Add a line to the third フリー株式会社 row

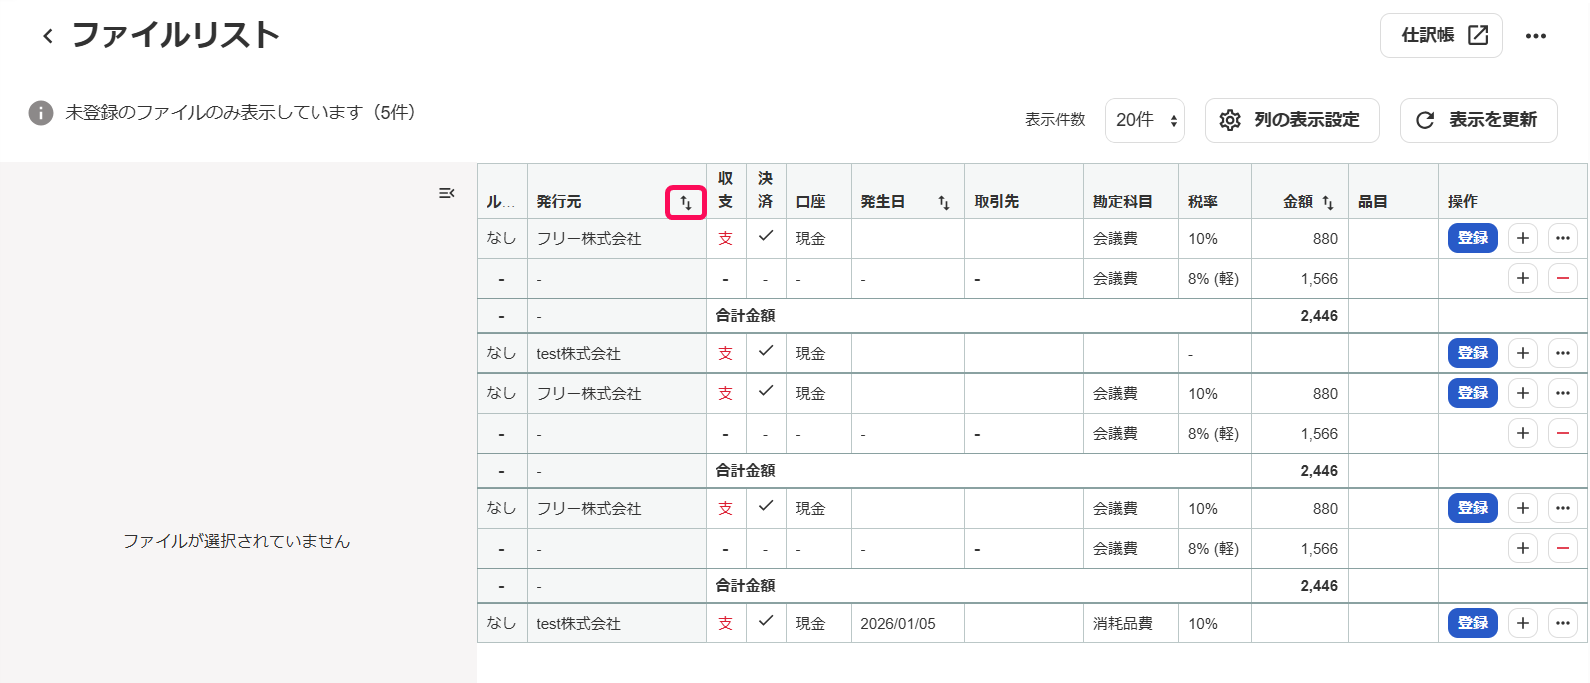coord(1523,508)
